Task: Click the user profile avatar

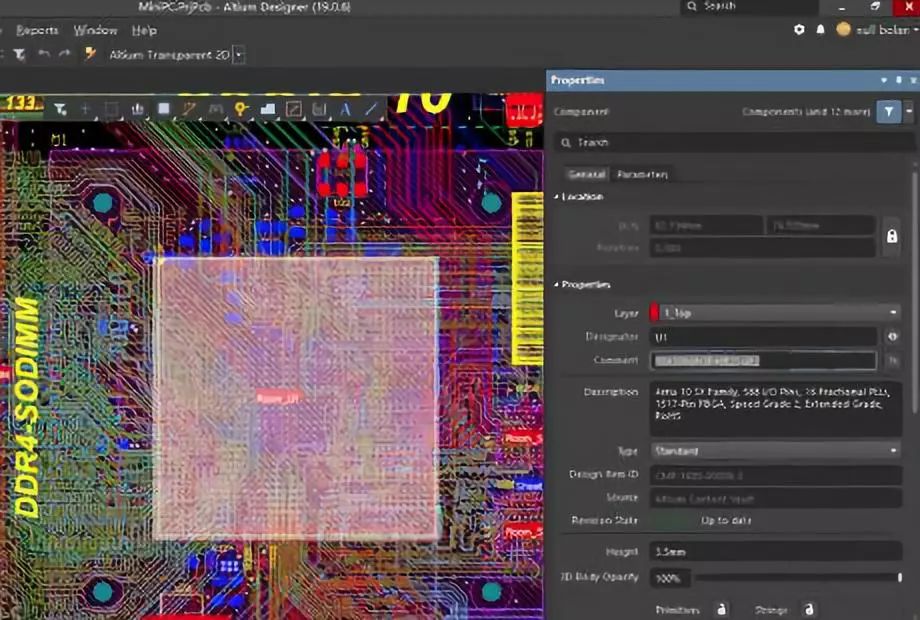Action: [843, 29]
